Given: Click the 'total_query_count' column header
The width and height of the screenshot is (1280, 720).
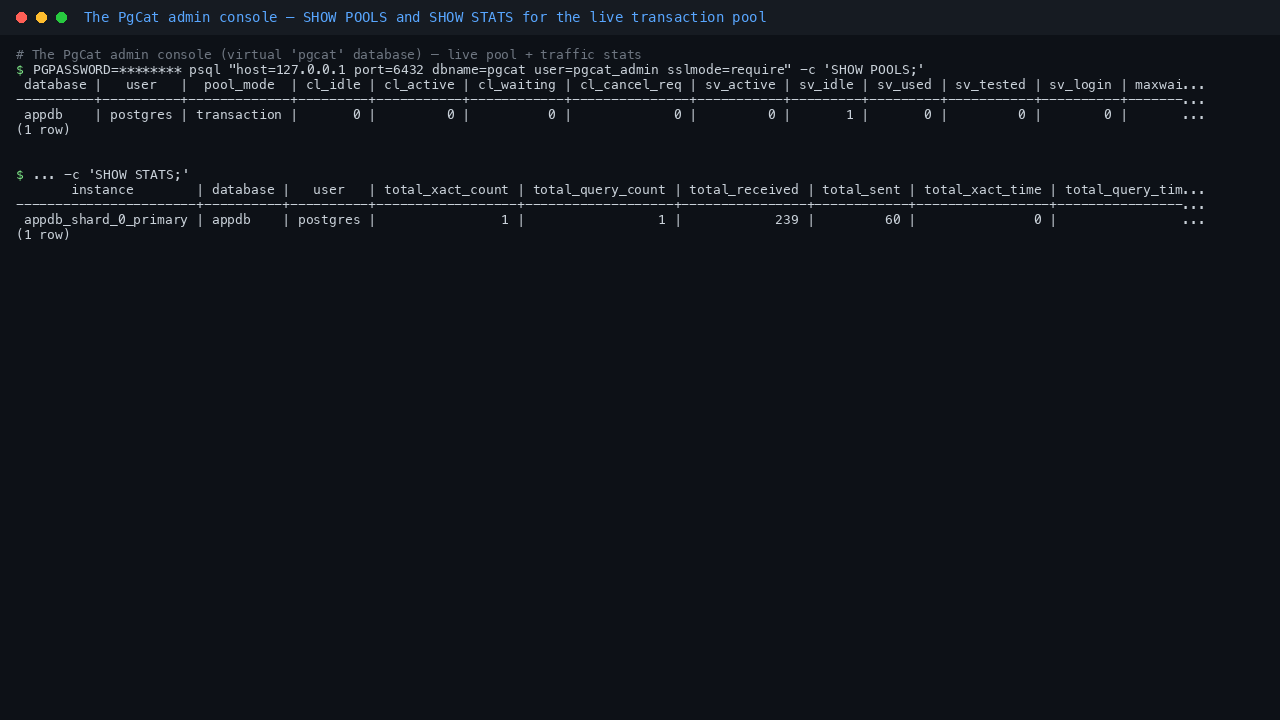Looking at the screenshot, I should 599,189.
